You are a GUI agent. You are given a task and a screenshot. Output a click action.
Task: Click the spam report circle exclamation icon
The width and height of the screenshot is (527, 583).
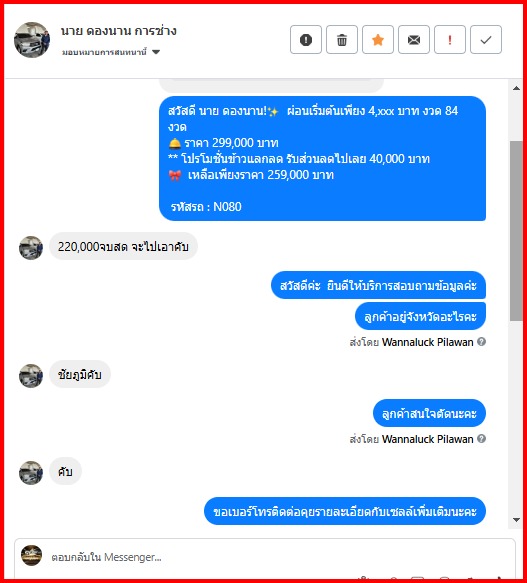(x=306, y=40)
